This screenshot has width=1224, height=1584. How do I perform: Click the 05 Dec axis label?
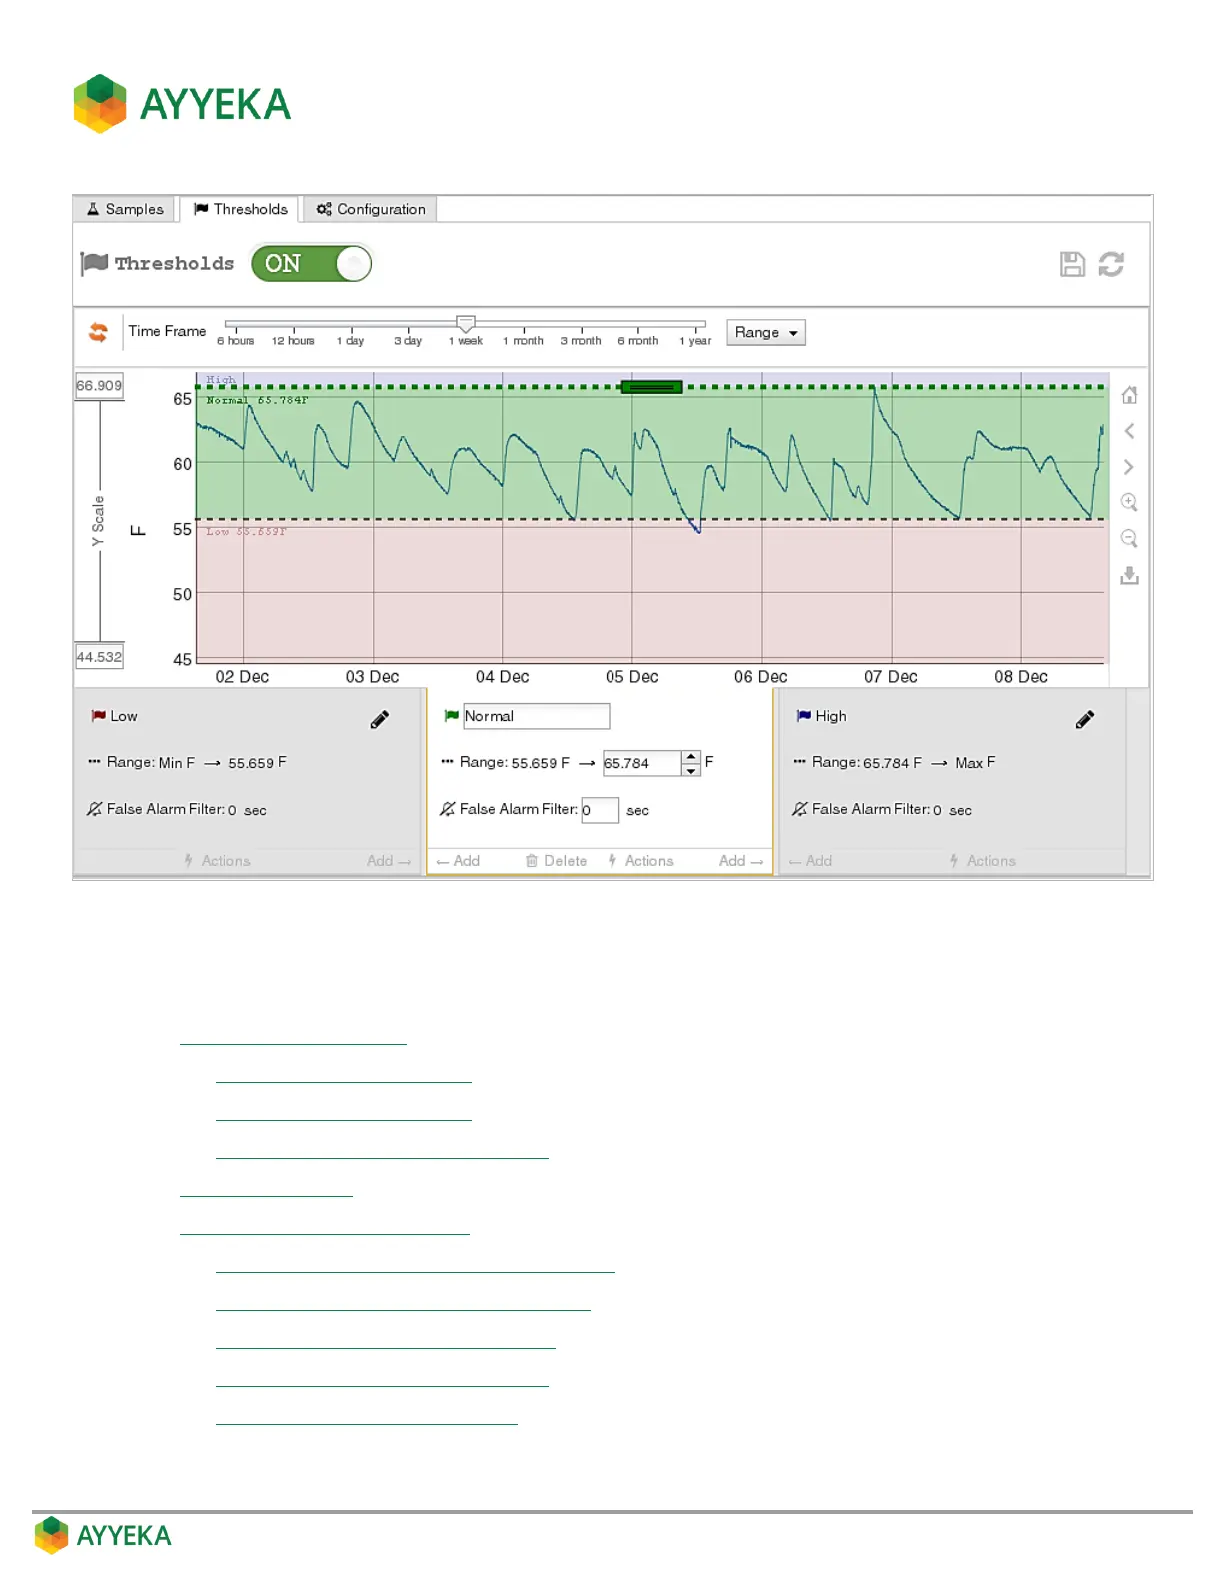point(632,677)
